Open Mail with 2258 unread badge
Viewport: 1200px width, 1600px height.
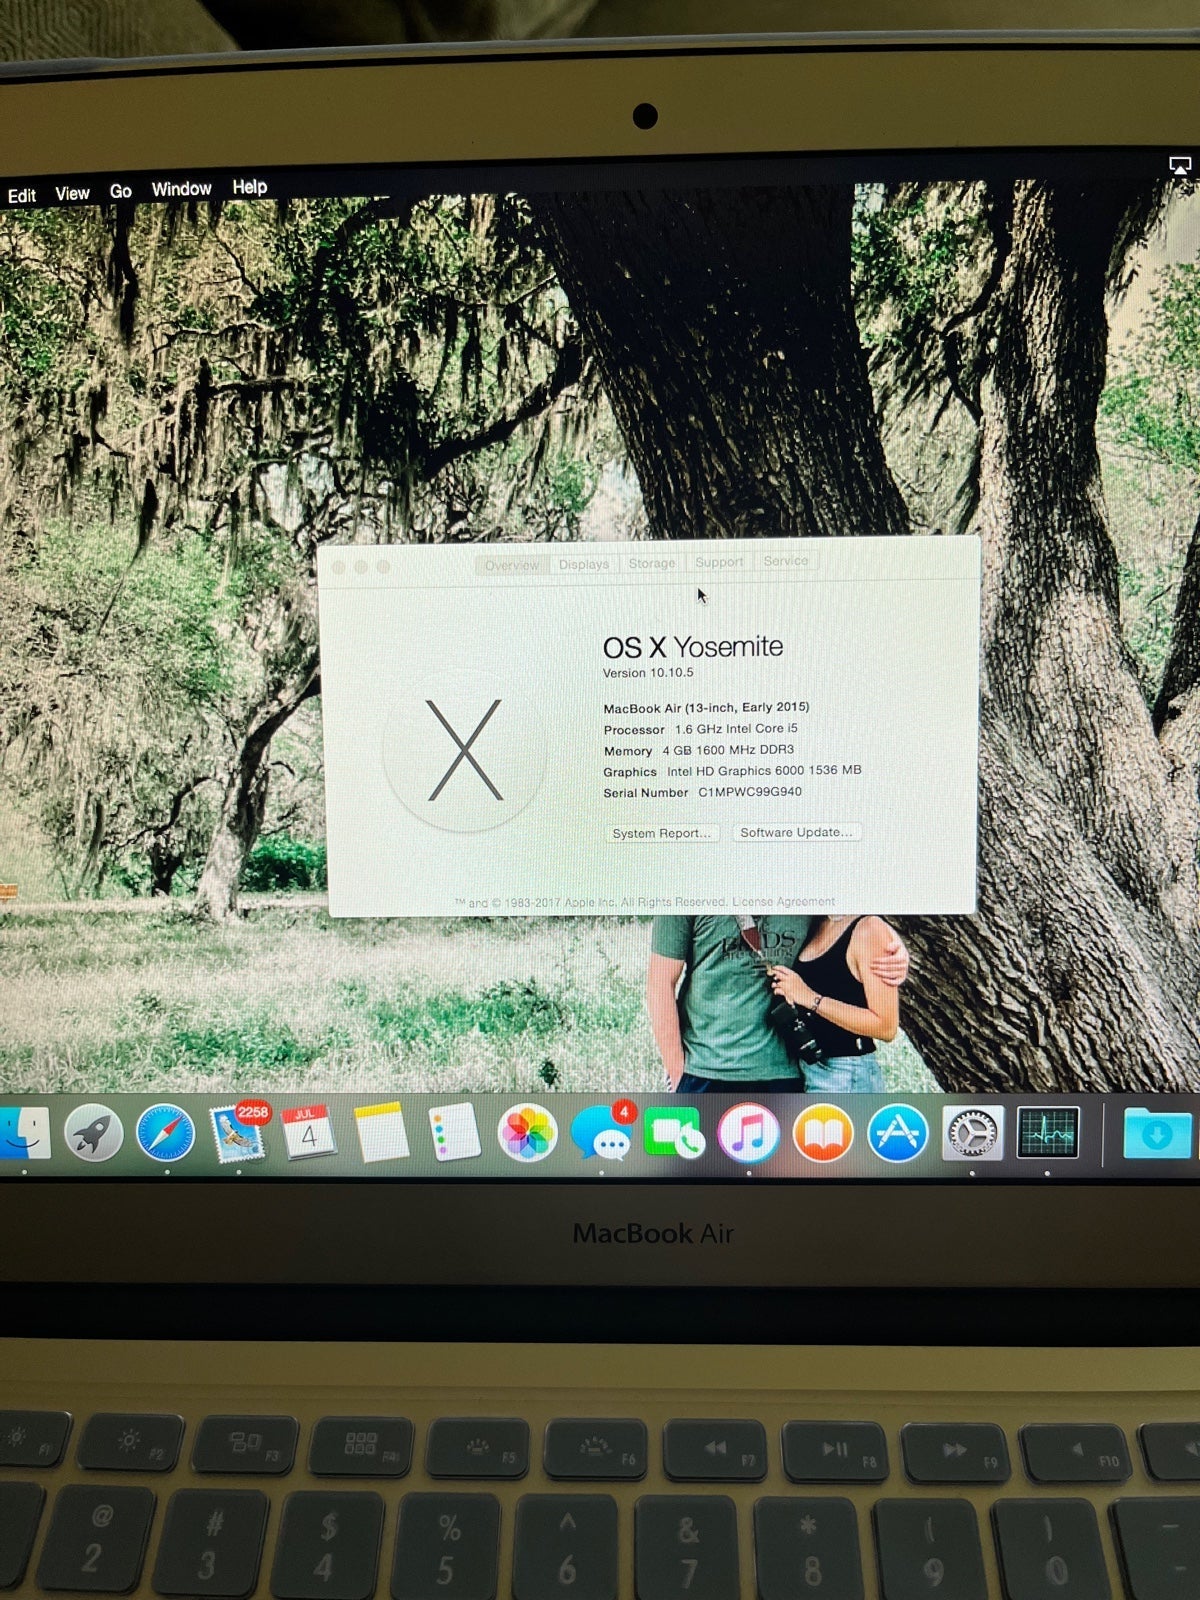[240, 1133]
